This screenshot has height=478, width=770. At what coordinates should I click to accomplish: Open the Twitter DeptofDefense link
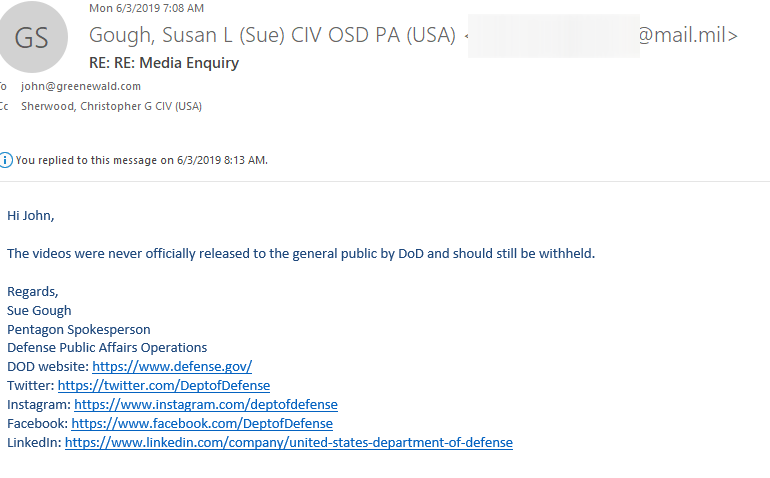point(164,385)
